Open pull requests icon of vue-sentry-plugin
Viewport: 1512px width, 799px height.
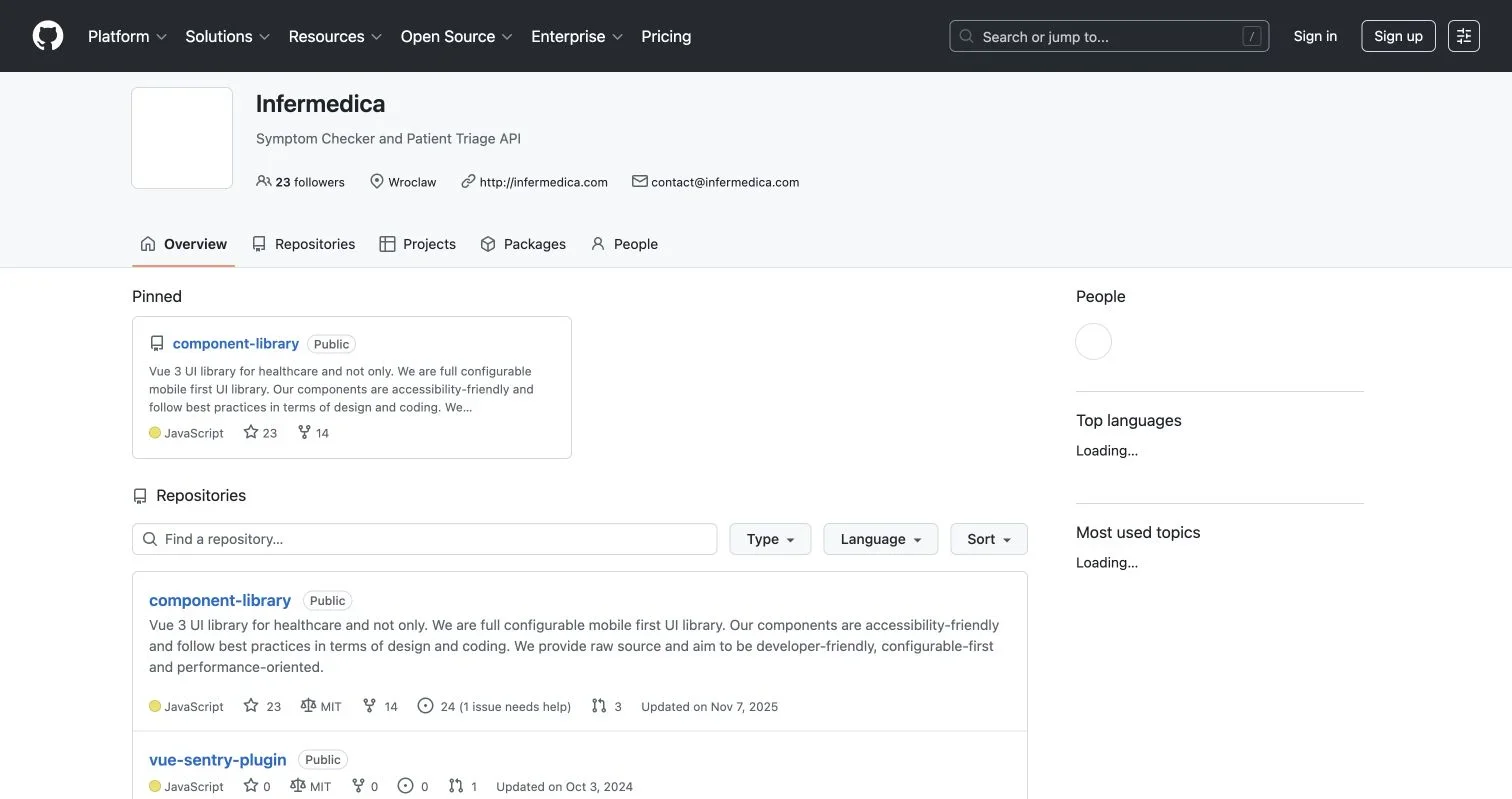coord(456,786)
